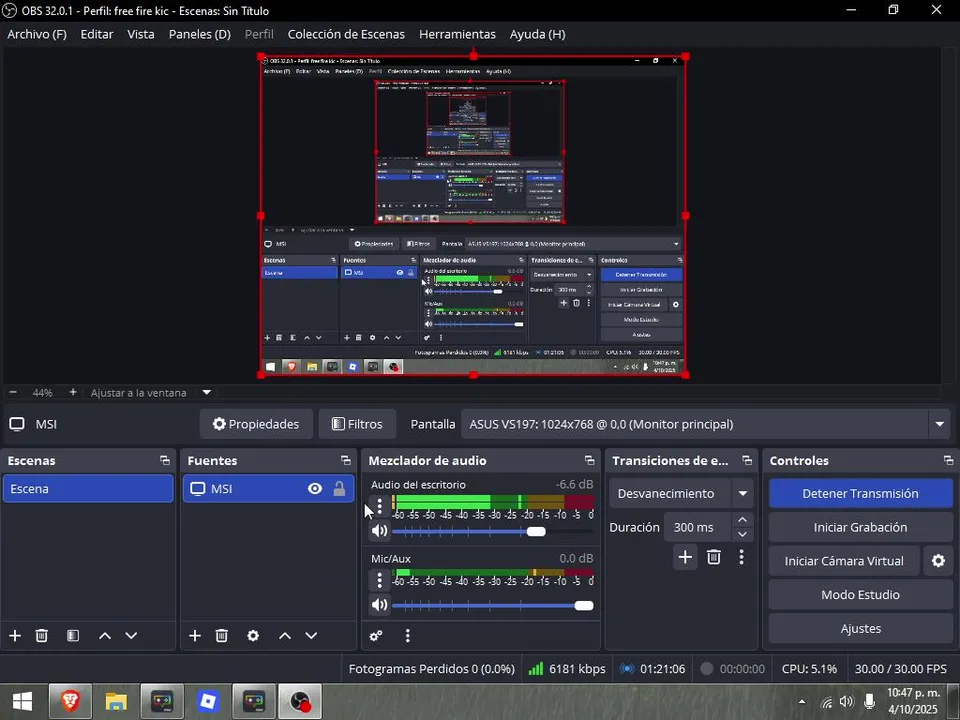Open Editar menu
Image resolution: width=960 pixels, height=720 pixels.
point(97,34)
